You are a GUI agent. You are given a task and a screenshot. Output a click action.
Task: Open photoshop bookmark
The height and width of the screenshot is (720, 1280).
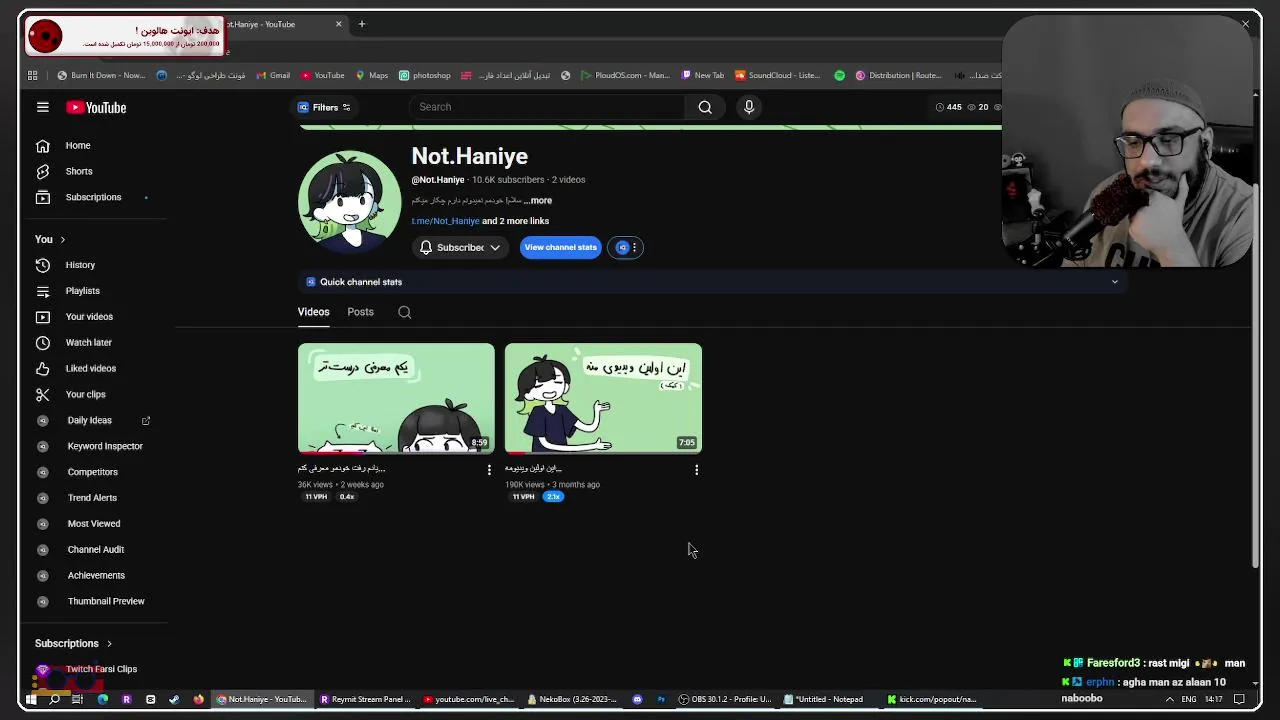click(x=425, y=75)
